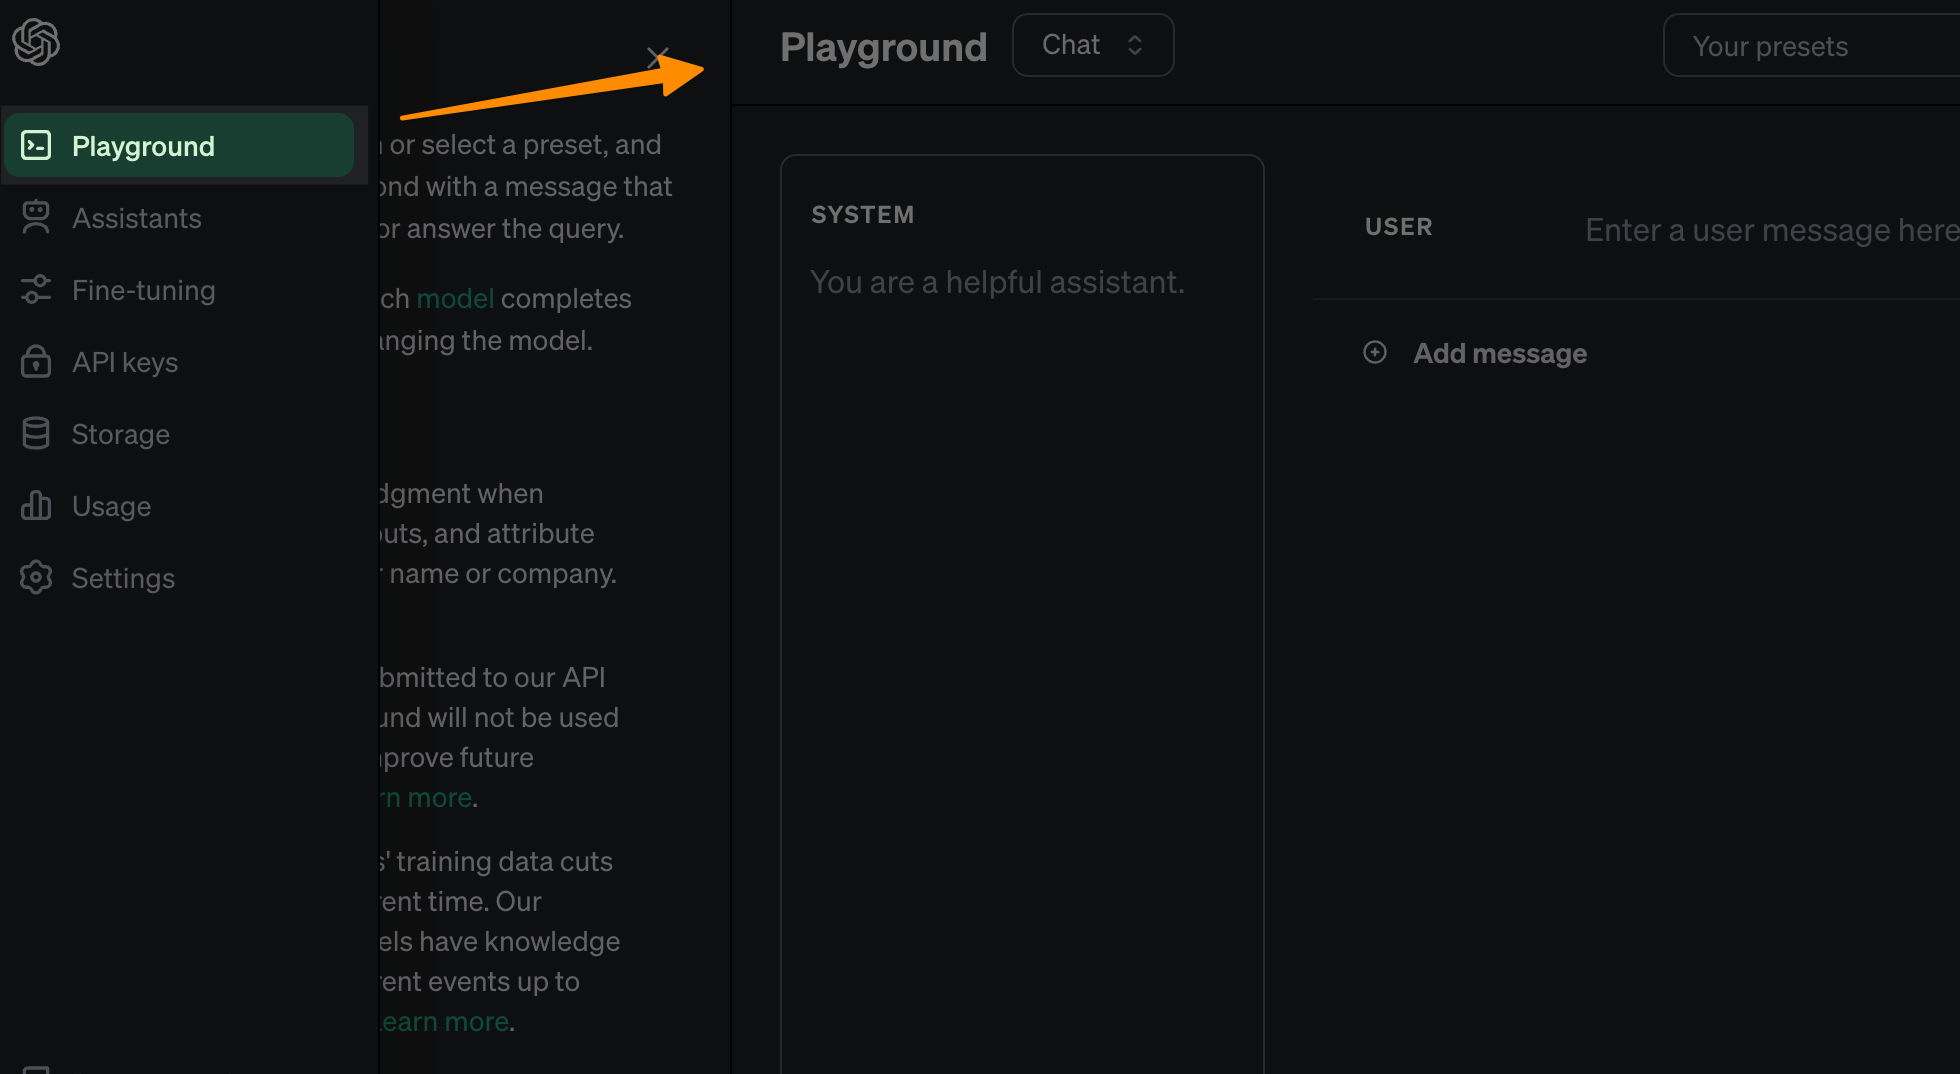This screenshot has height=1074, width=1960.
Task: Expand the Chat mode dropdown
Action: (x=1092, y=45)
